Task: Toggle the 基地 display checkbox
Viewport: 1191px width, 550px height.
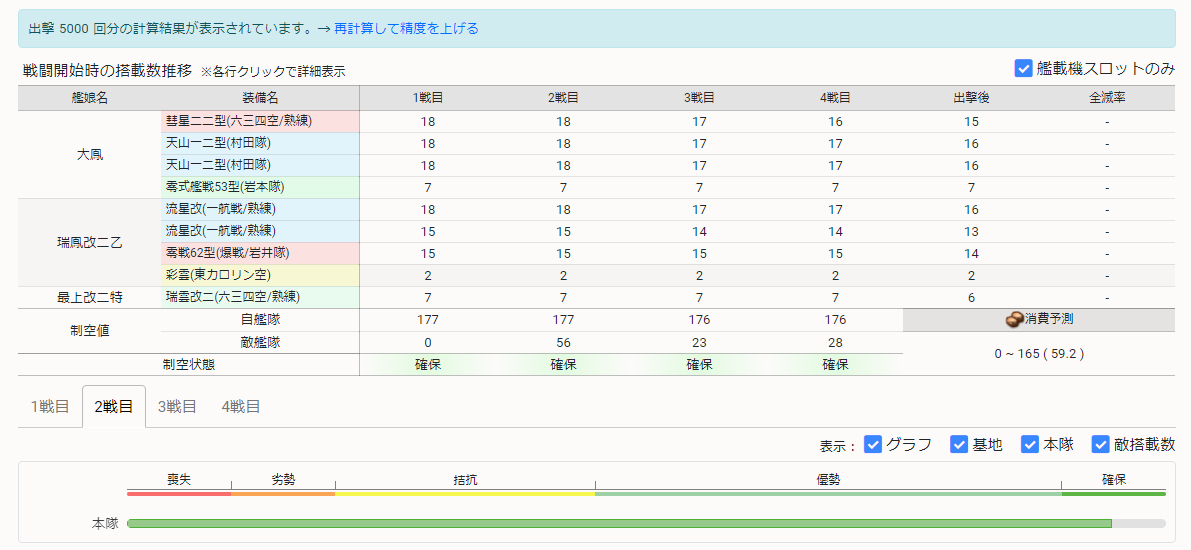Action: click(959, 444)
